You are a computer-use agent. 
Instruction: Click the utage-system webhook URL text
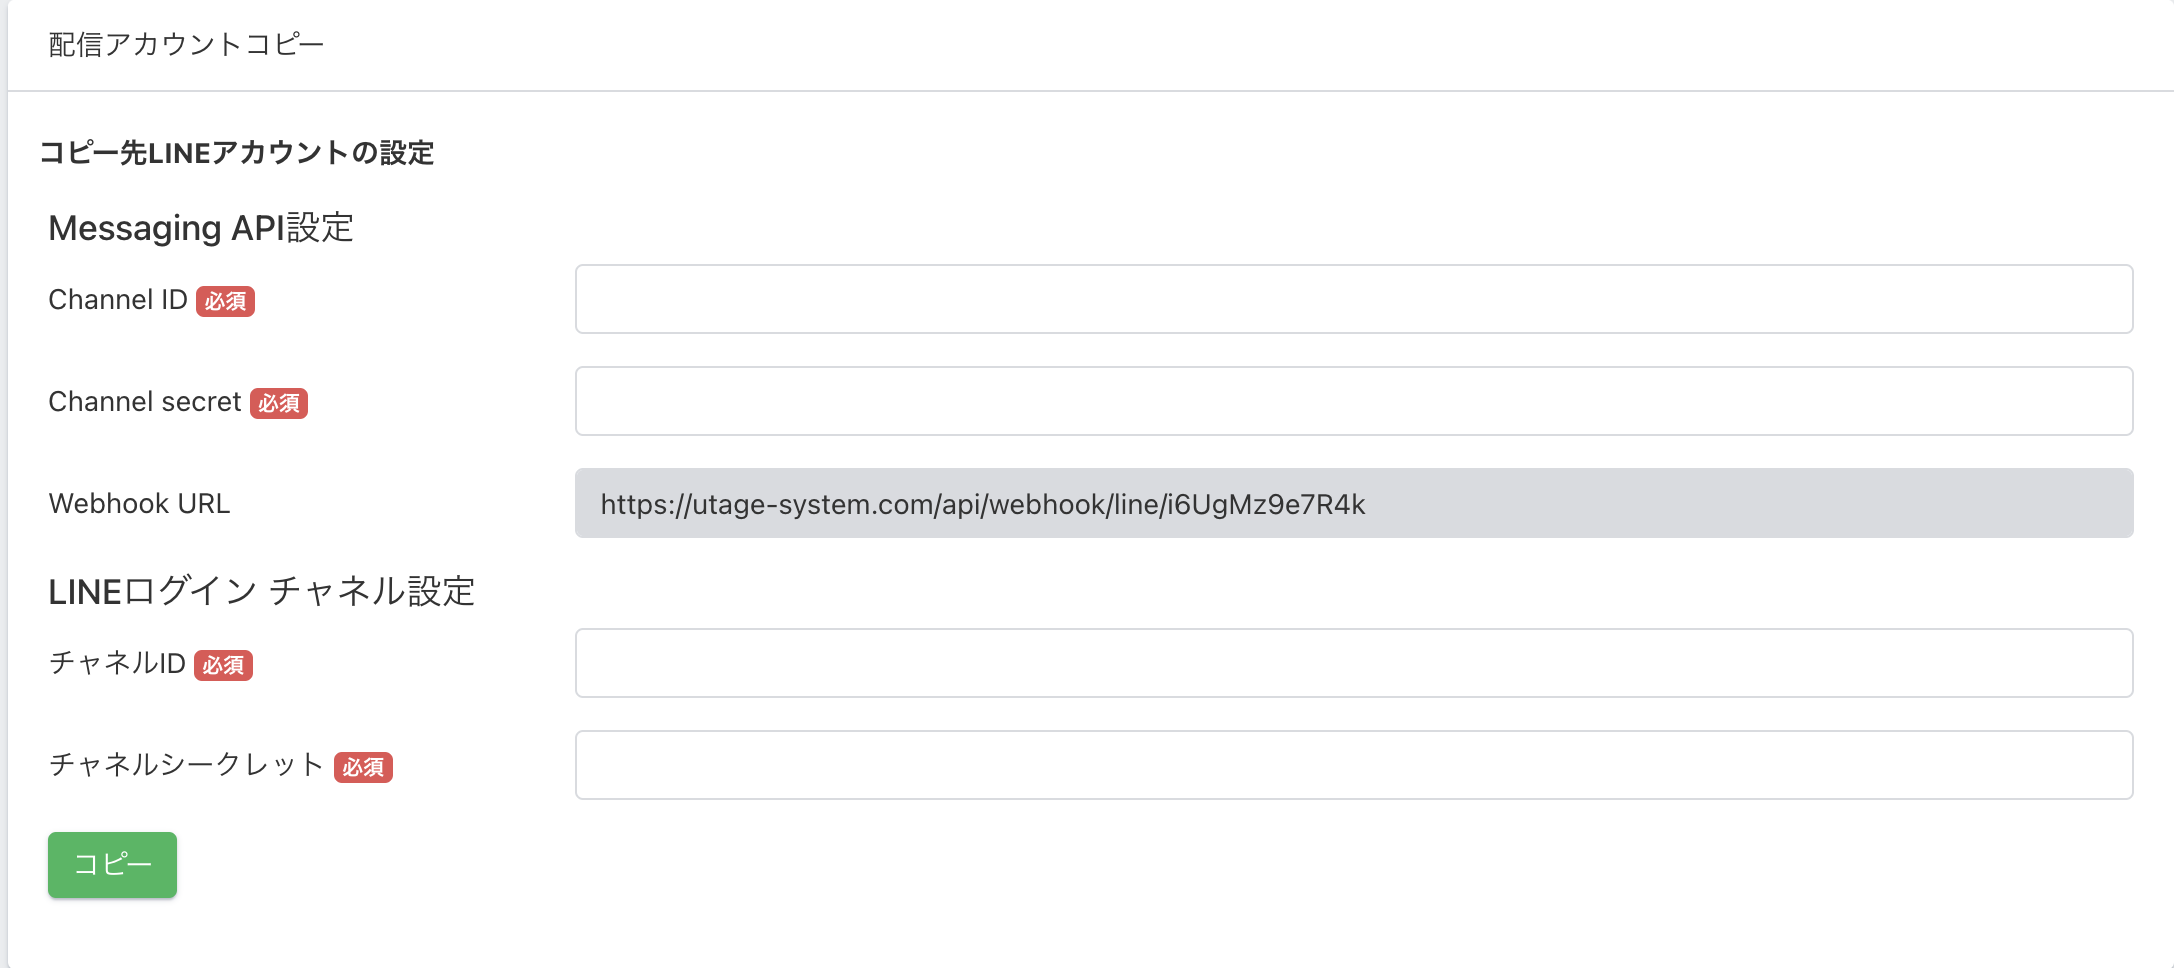(982, 504)
